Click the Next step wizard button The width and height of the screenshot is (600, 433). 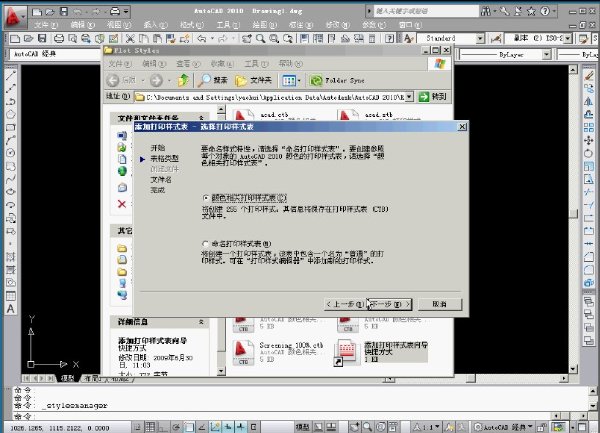tap(390, 304)
